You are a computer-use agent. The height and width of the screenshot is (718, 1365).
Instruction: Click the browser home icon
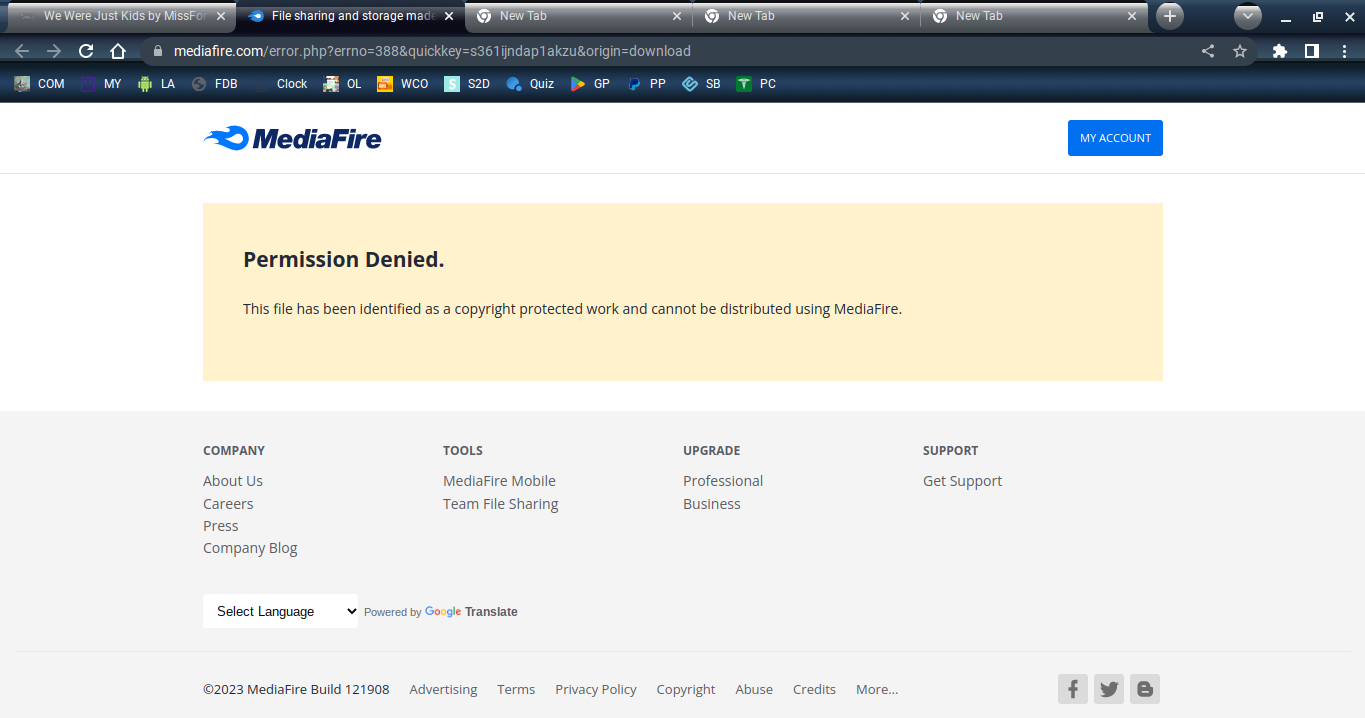point(118,51)
